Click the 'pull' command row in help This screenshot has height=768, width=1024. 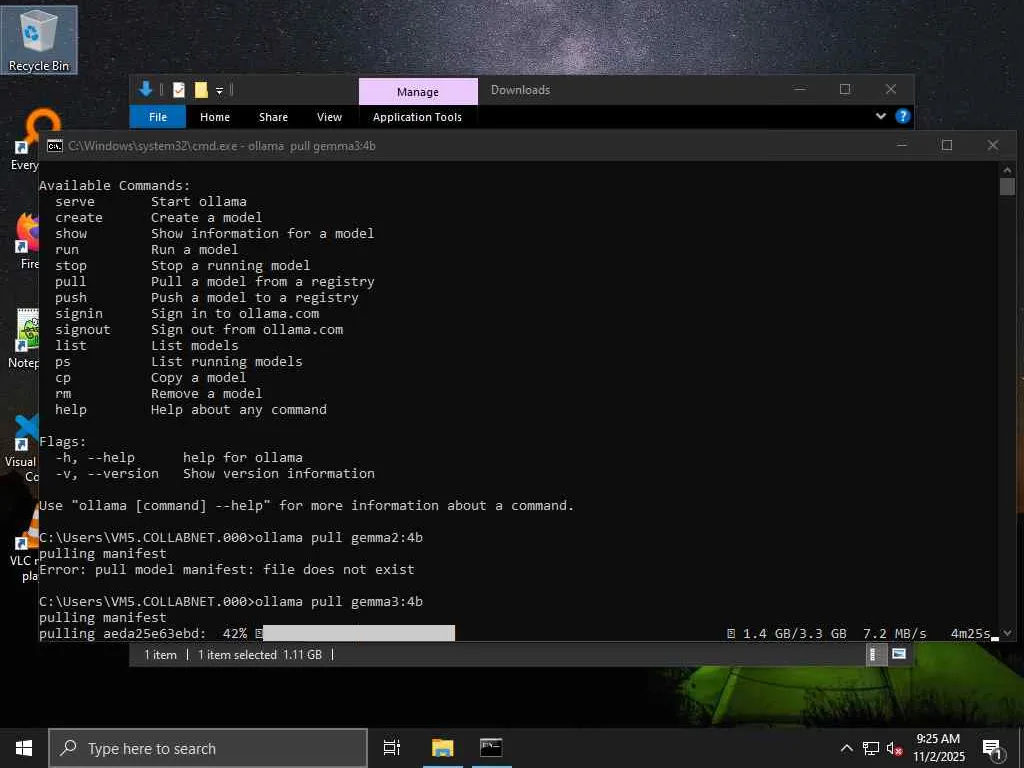click(x=215, y=281)
